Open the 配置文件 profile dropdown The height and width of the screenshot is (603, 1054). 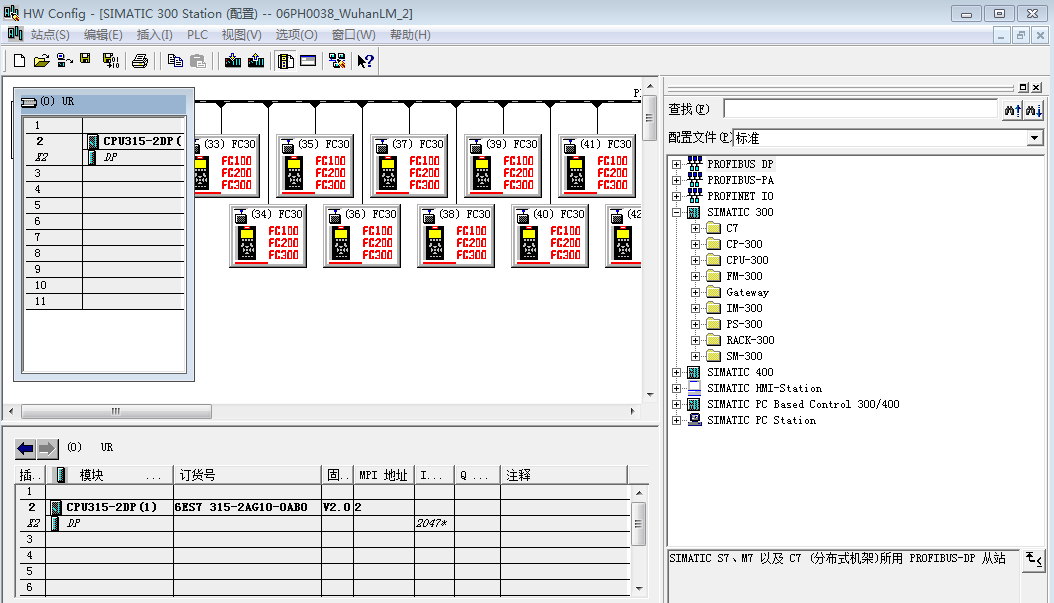pyautogui.click(x=1035, y=138)
